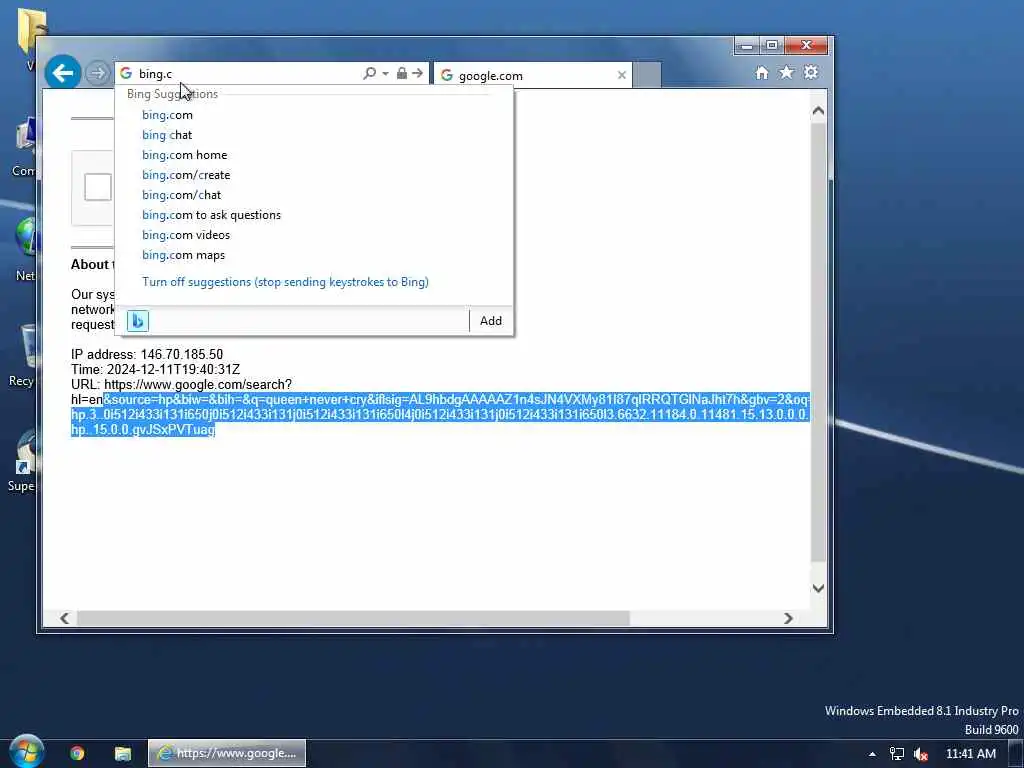
Task: Select the Super shortcut desktop icon
Action: pyautogui.click(x=22, y=460)
